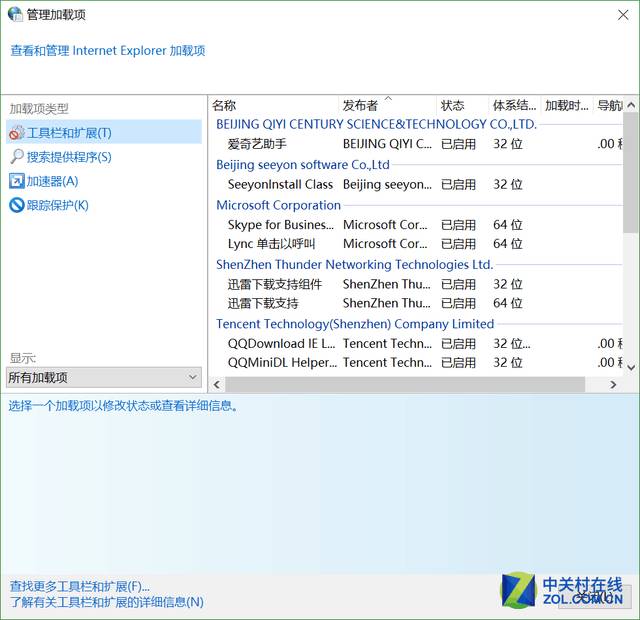The image size is (640, 620).
Task: Sort by the 导航 column header
Action: (608, 105)
